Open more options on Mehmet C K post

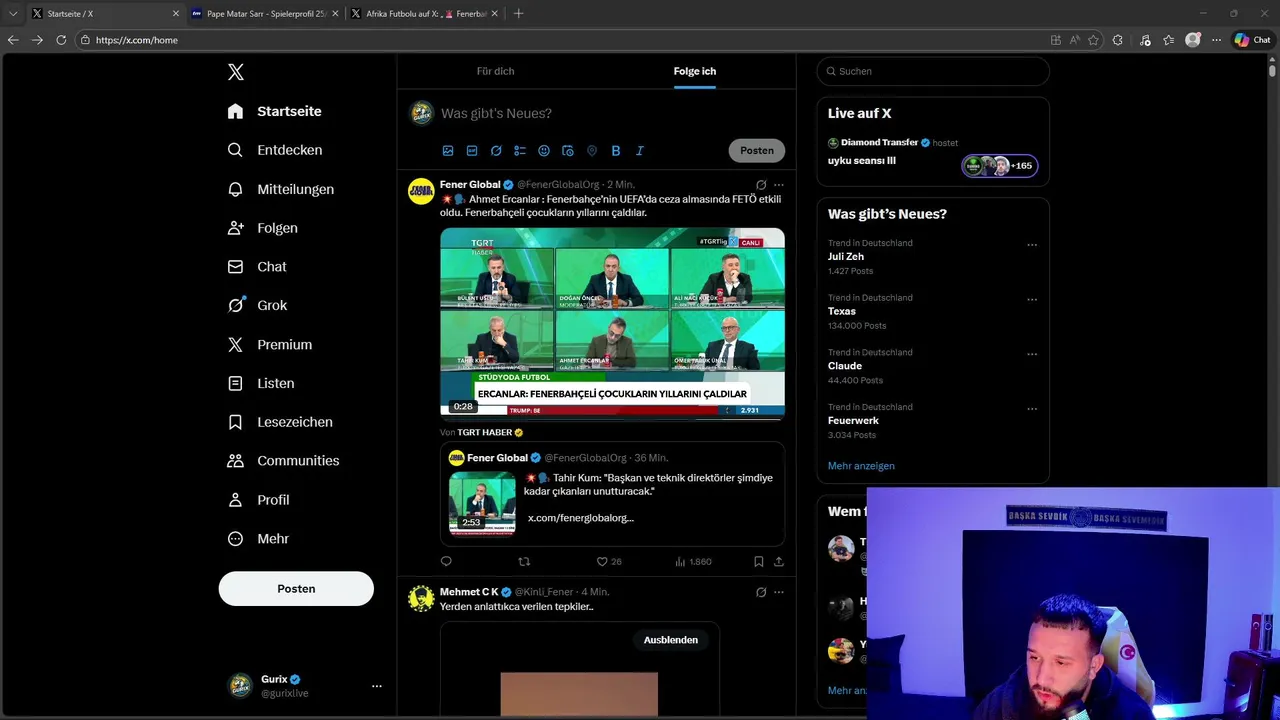pyautogui.click(x=779, y=592)
